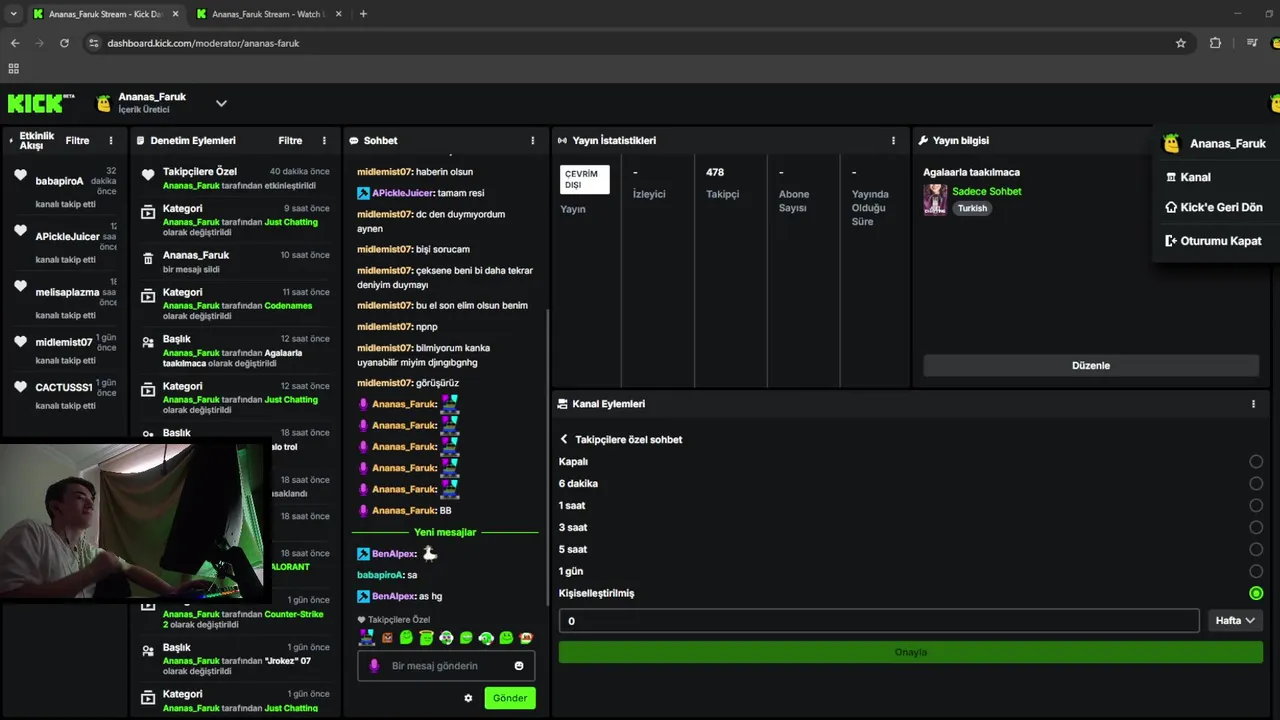Open the browser extensions puzzle icon
This screenshot has height=720, width=1280.
1215,43
